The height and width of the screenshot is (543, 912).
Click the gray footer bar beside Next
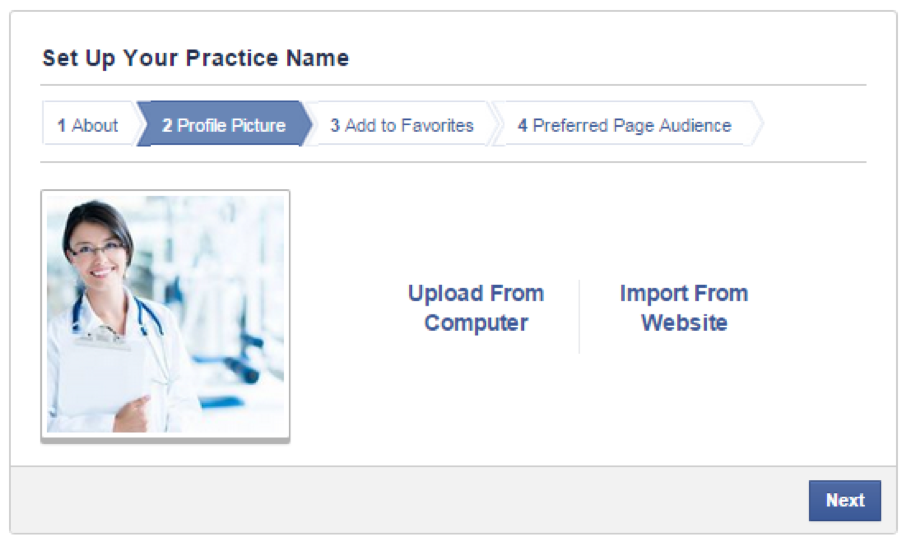click(409, 500)
